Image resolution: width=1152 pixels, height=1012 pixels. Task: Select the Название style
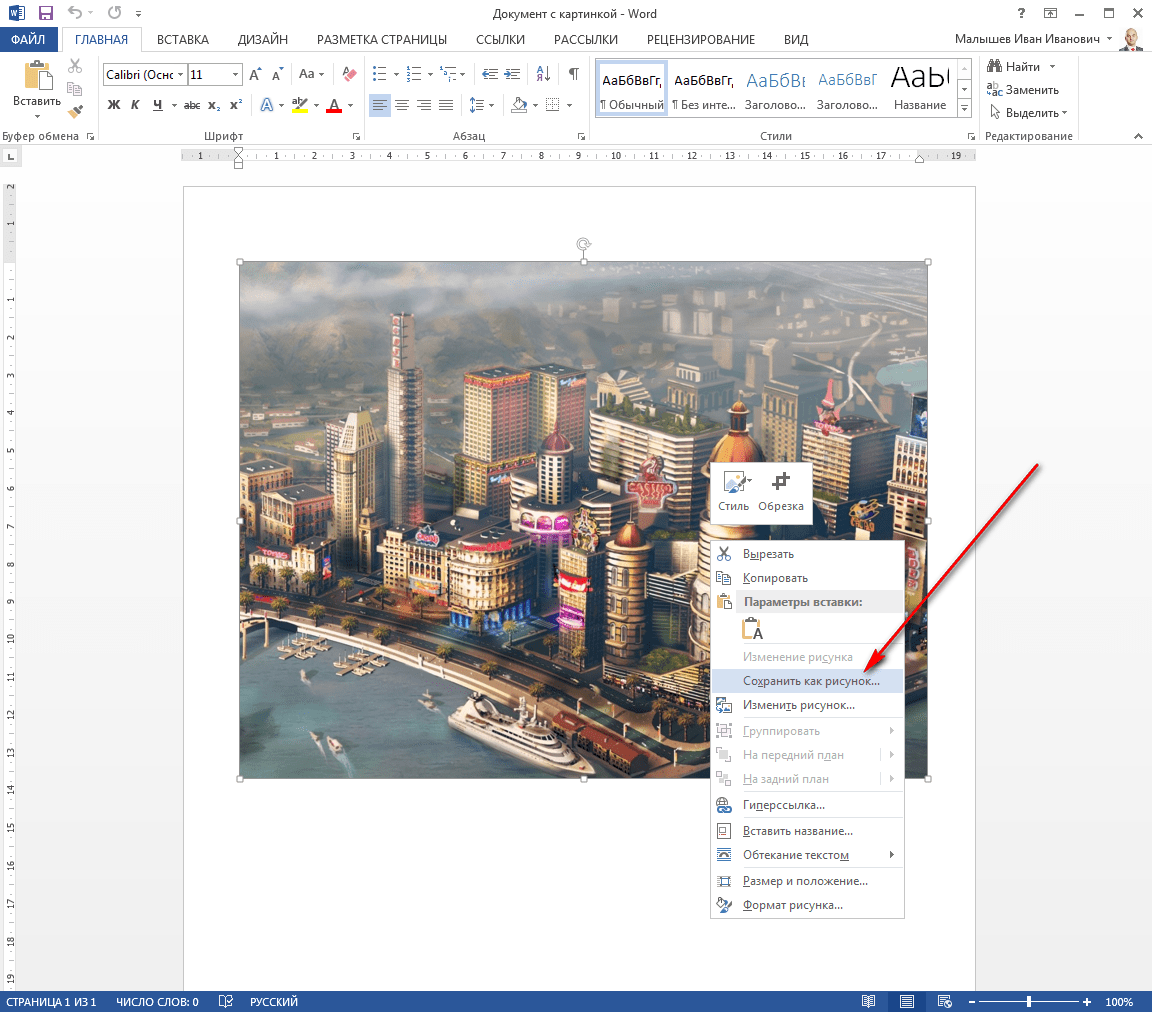(x=920, y=90)
